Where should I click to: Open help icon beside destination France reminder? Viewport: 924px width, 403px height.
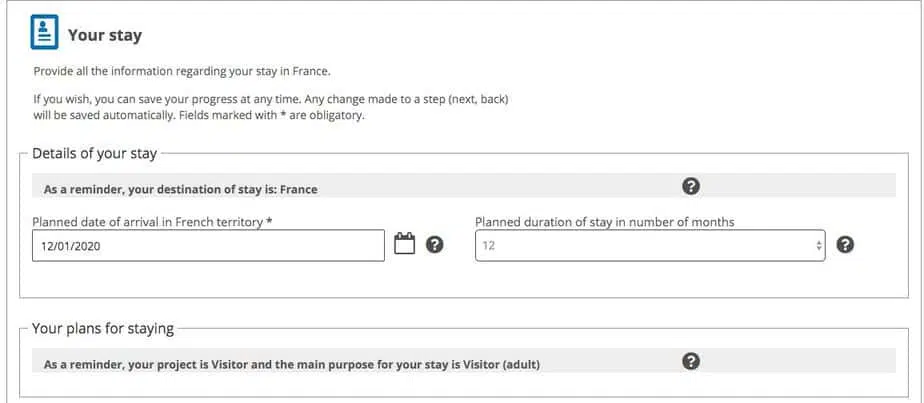(691, 187)
